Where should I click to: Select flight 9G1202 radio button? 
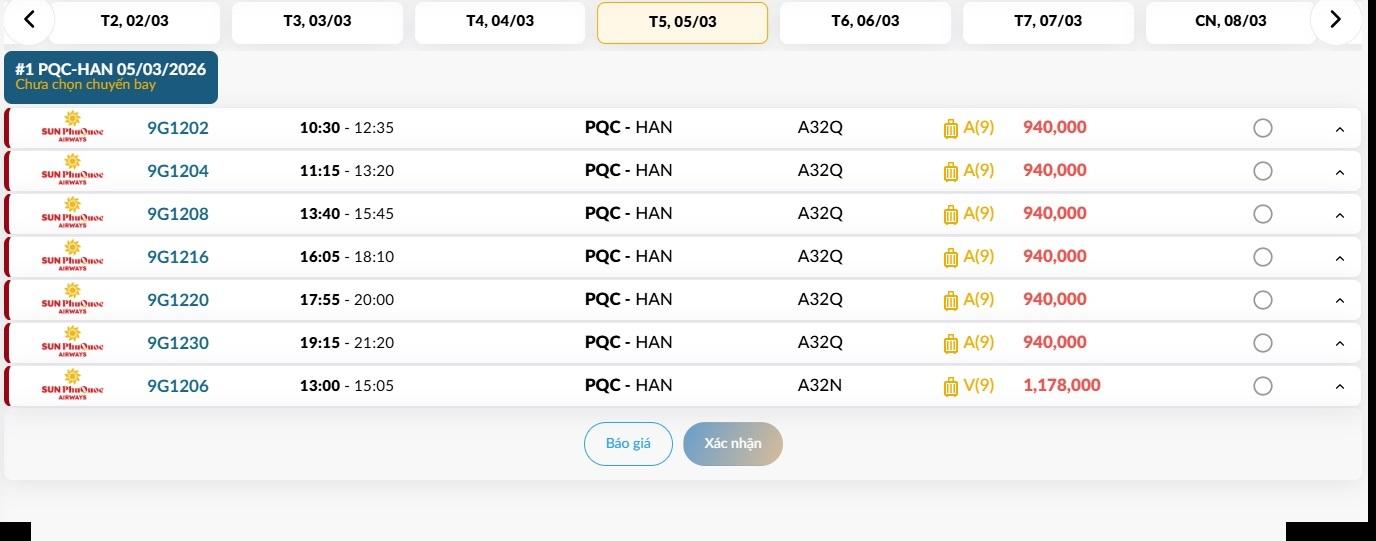coord(1262,128)
